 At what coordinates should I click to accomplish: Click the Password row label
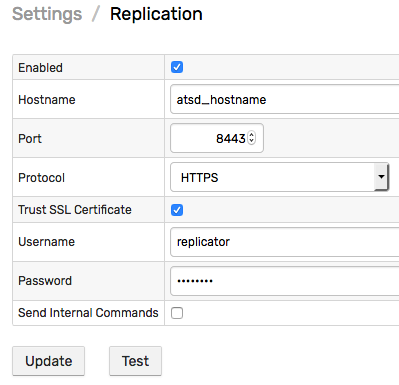(x=45, y=281)
